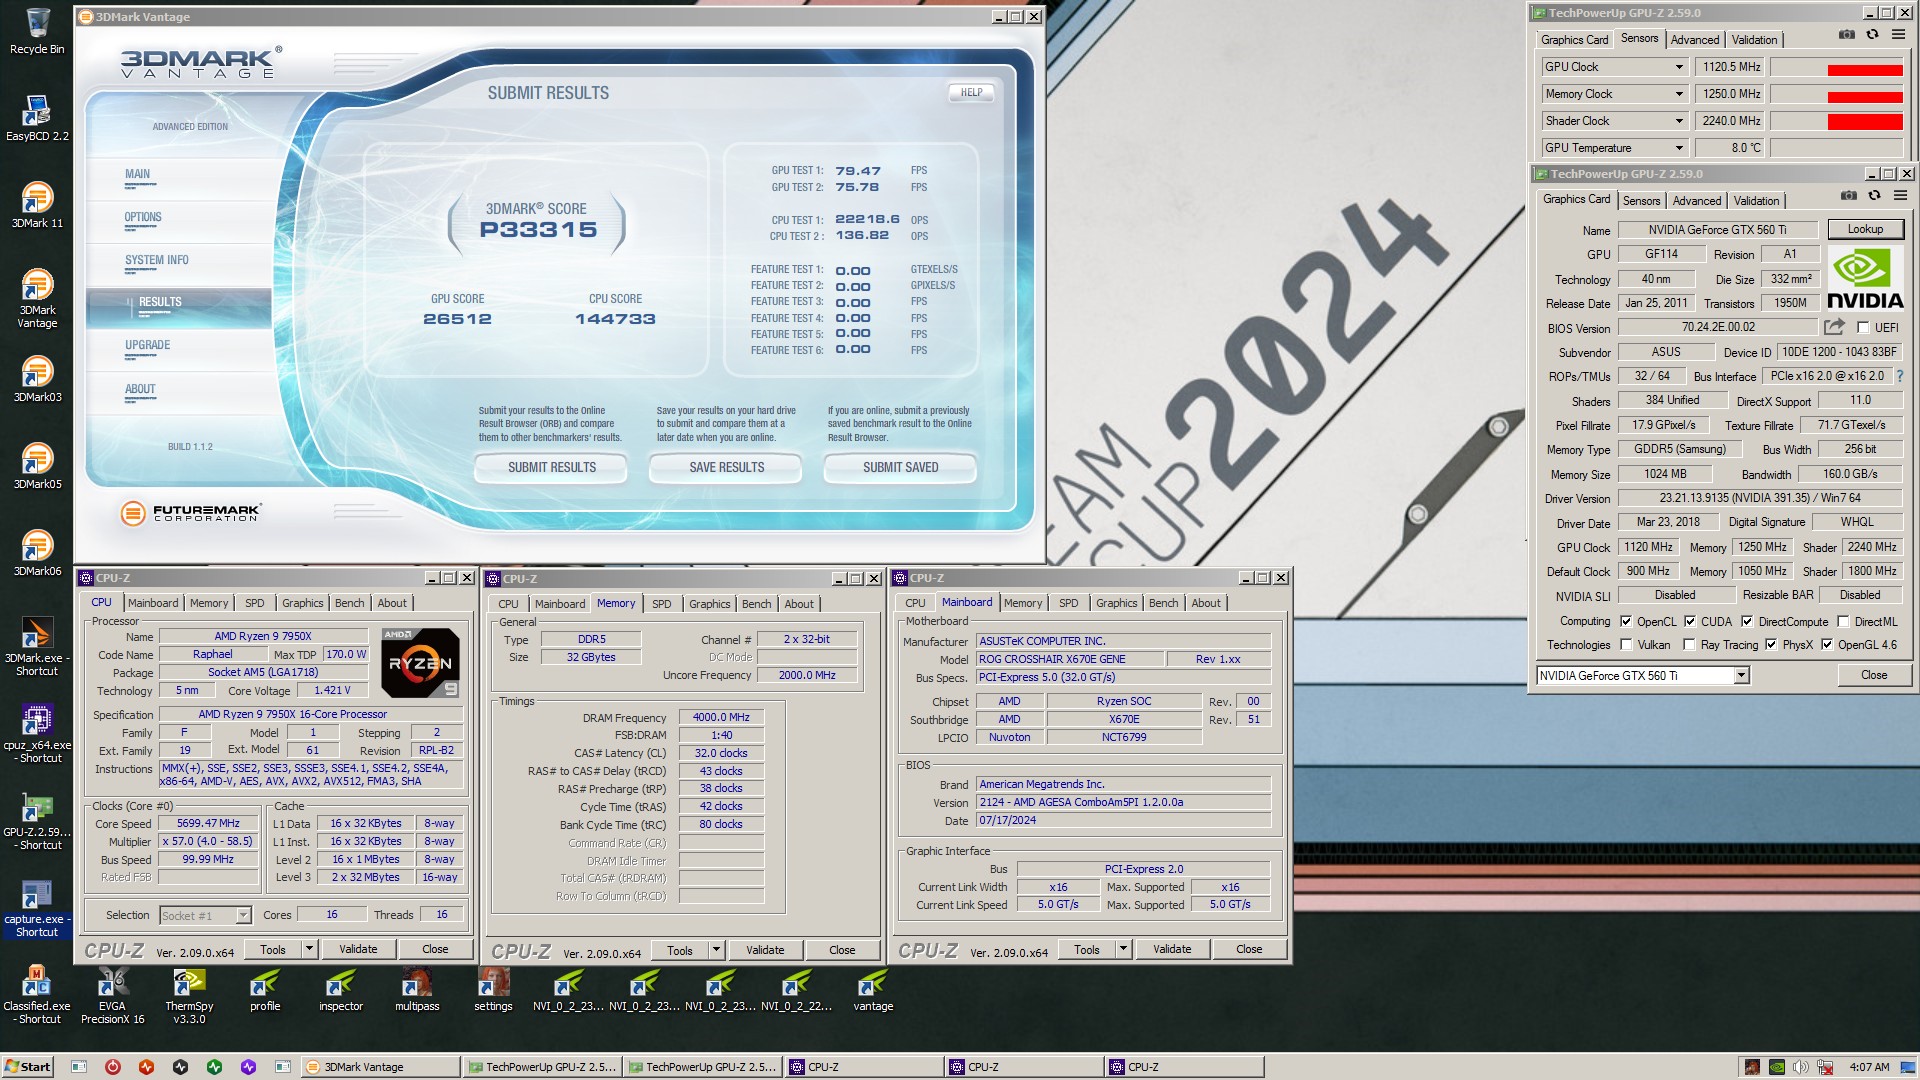Image resolution: width=1920 pixels, height=1080 pixels.
Task: Click Shader Clock sensor graph bar
Action: [x=1836, y=122]
